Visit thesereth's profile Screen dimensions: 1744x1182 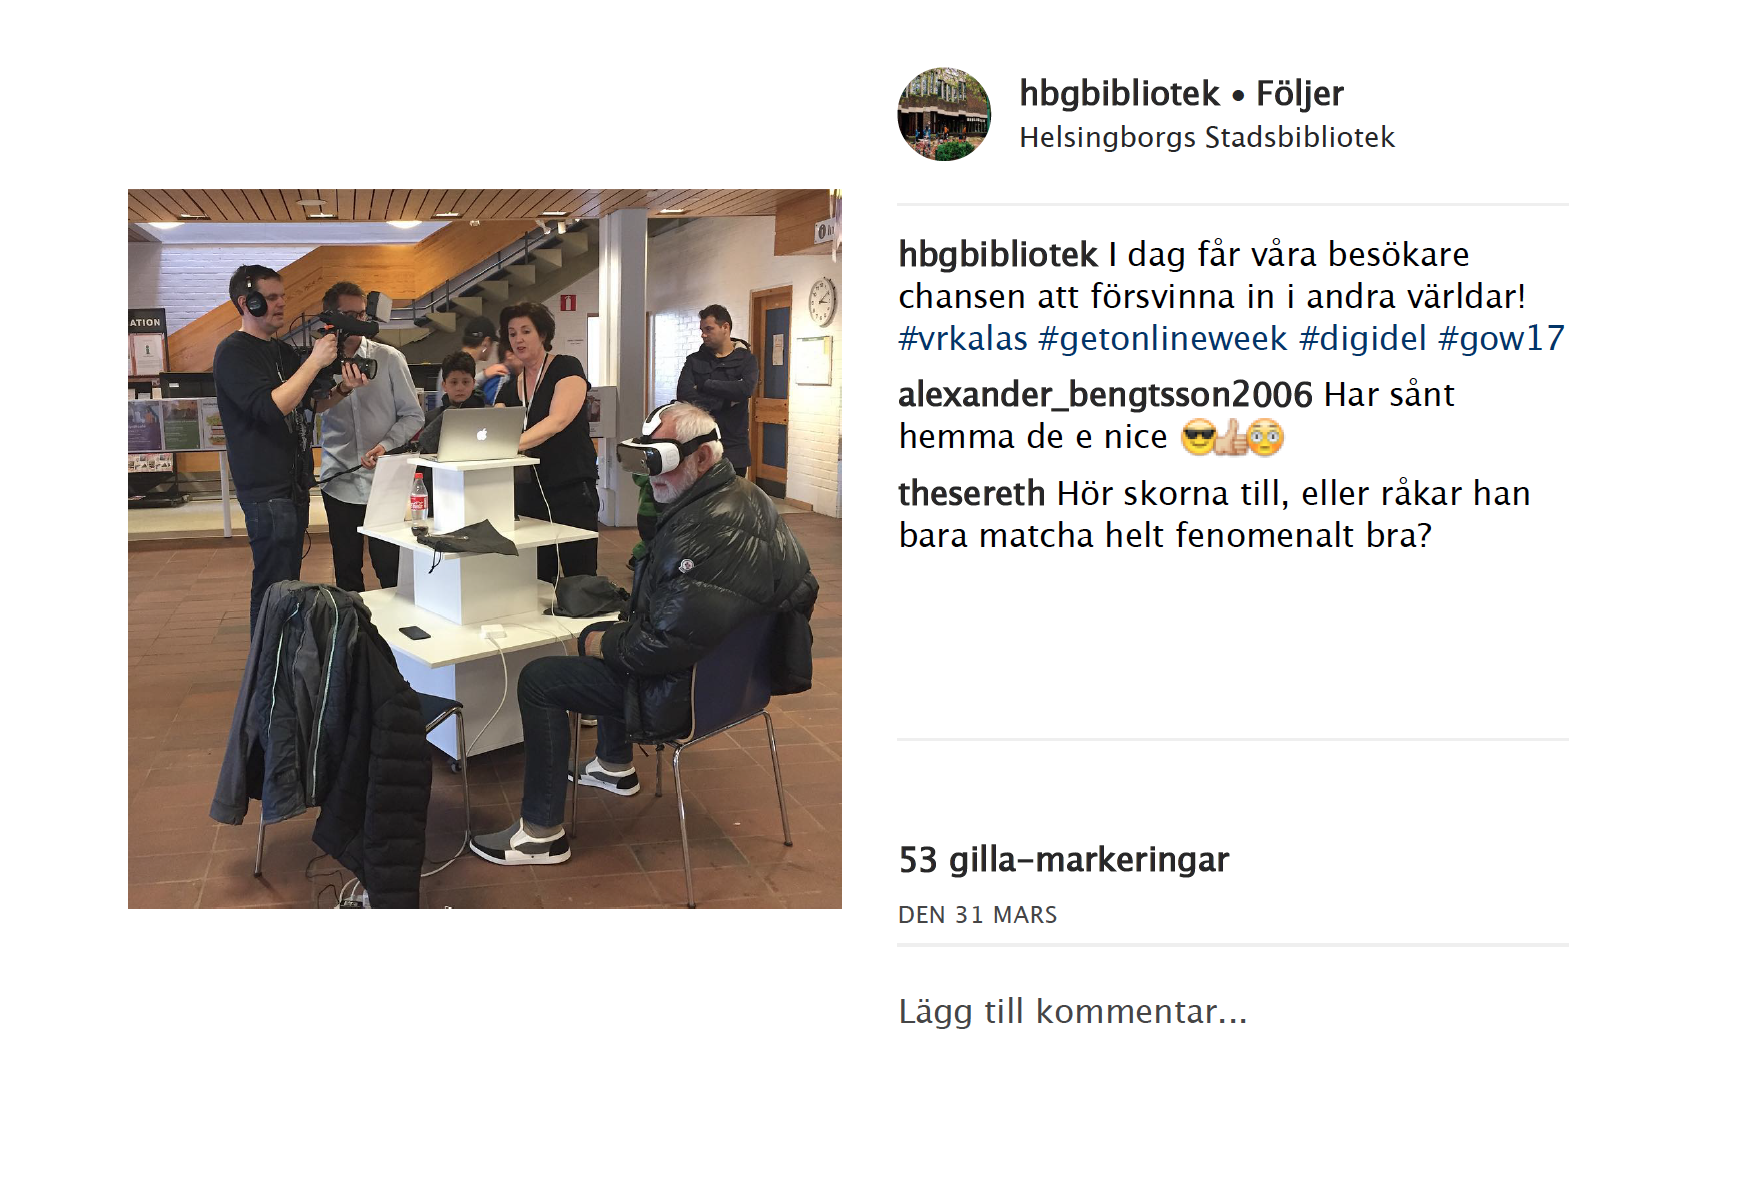(971, 493)
